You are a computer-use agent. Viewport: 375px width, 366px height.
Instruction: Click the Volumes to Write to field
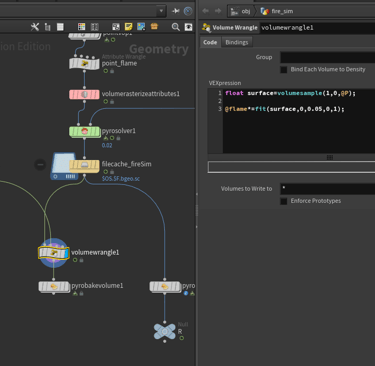[327, 189]
